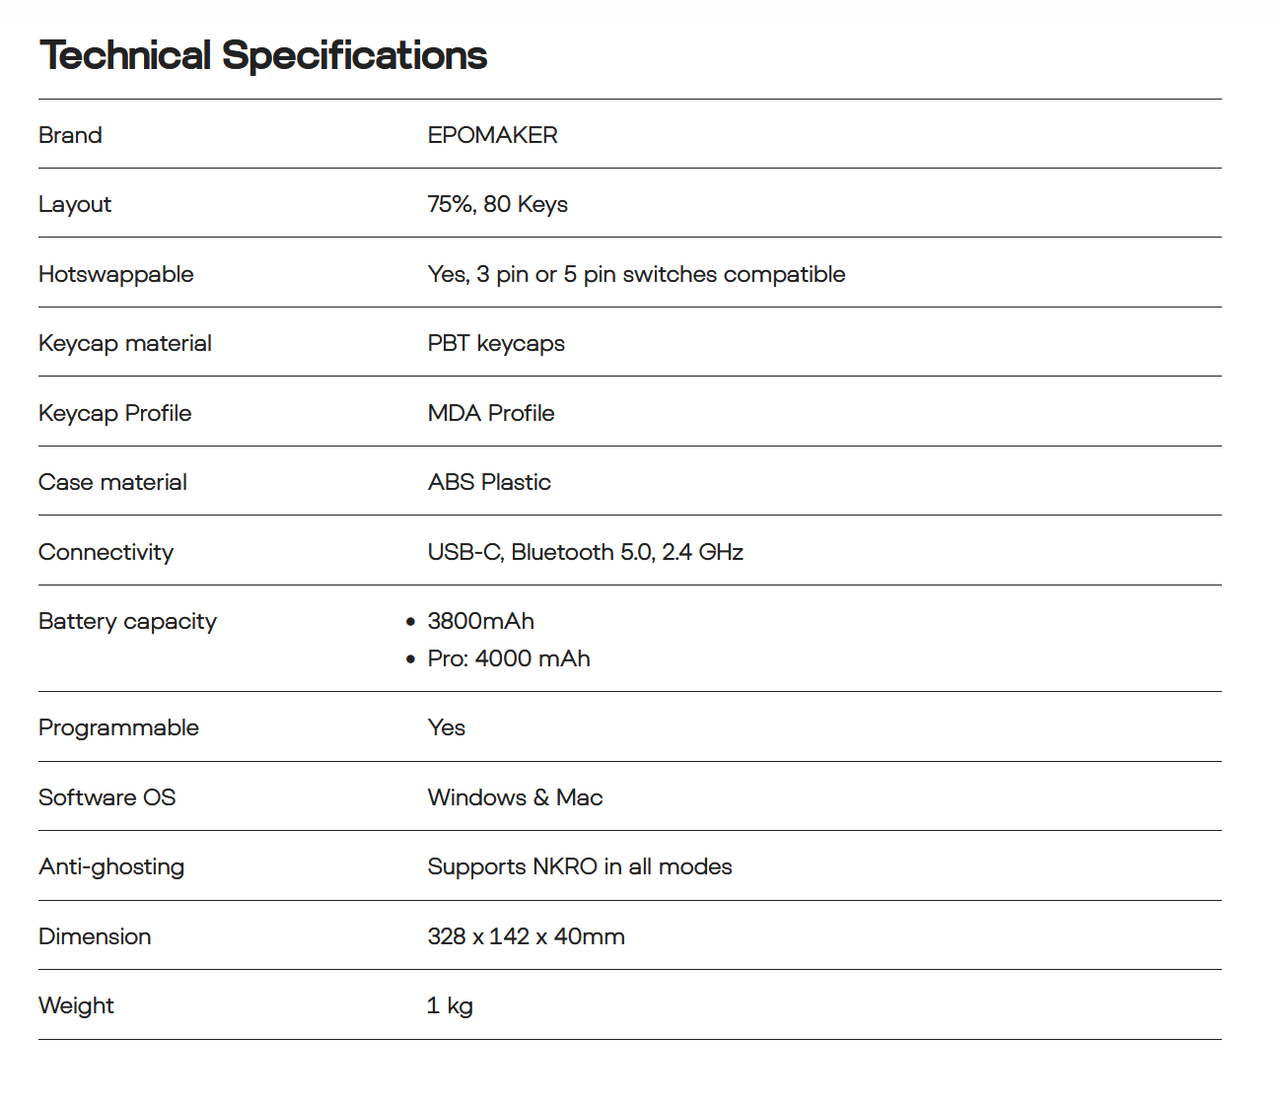Click the Programmable row label
The image size is (1280, 1102).
[x=119, y=728]
